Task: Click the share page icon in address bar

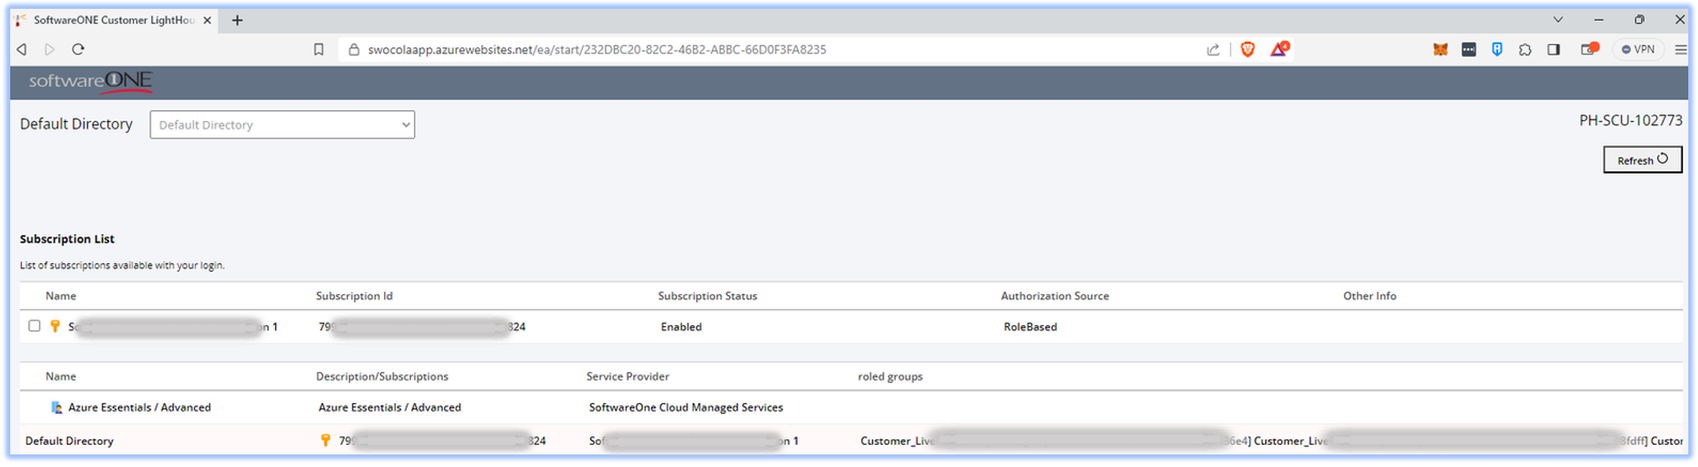Action: point(1213,49)
